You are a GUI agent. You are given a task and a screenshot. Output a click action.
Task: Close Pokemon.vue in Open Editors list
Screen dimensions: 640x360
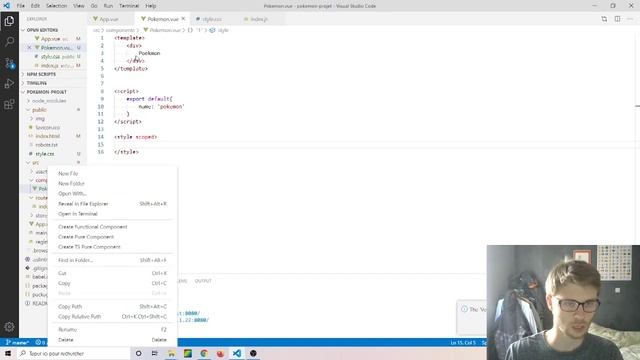pyautogui.click(x=29, y=48)
